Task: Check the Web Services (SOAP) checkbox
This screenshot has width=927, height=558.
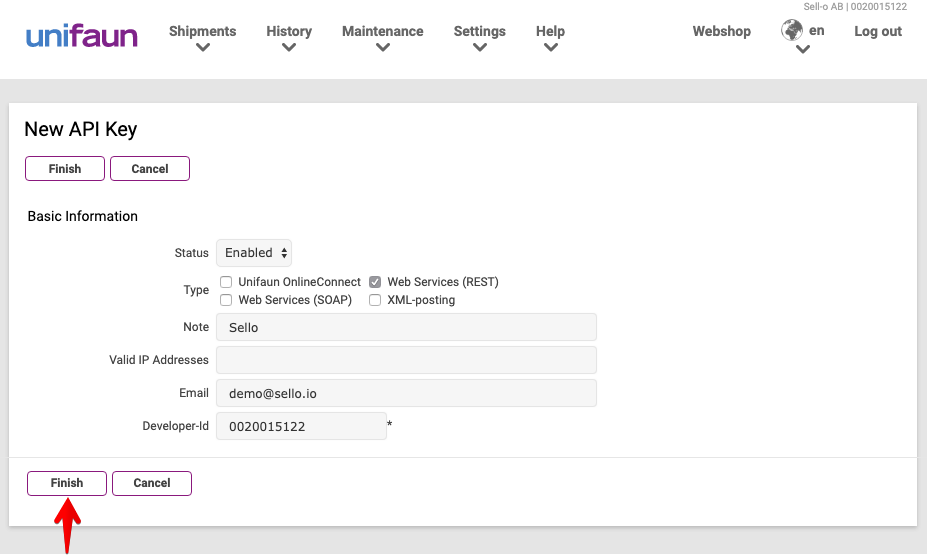Action: tap(226, 300)
